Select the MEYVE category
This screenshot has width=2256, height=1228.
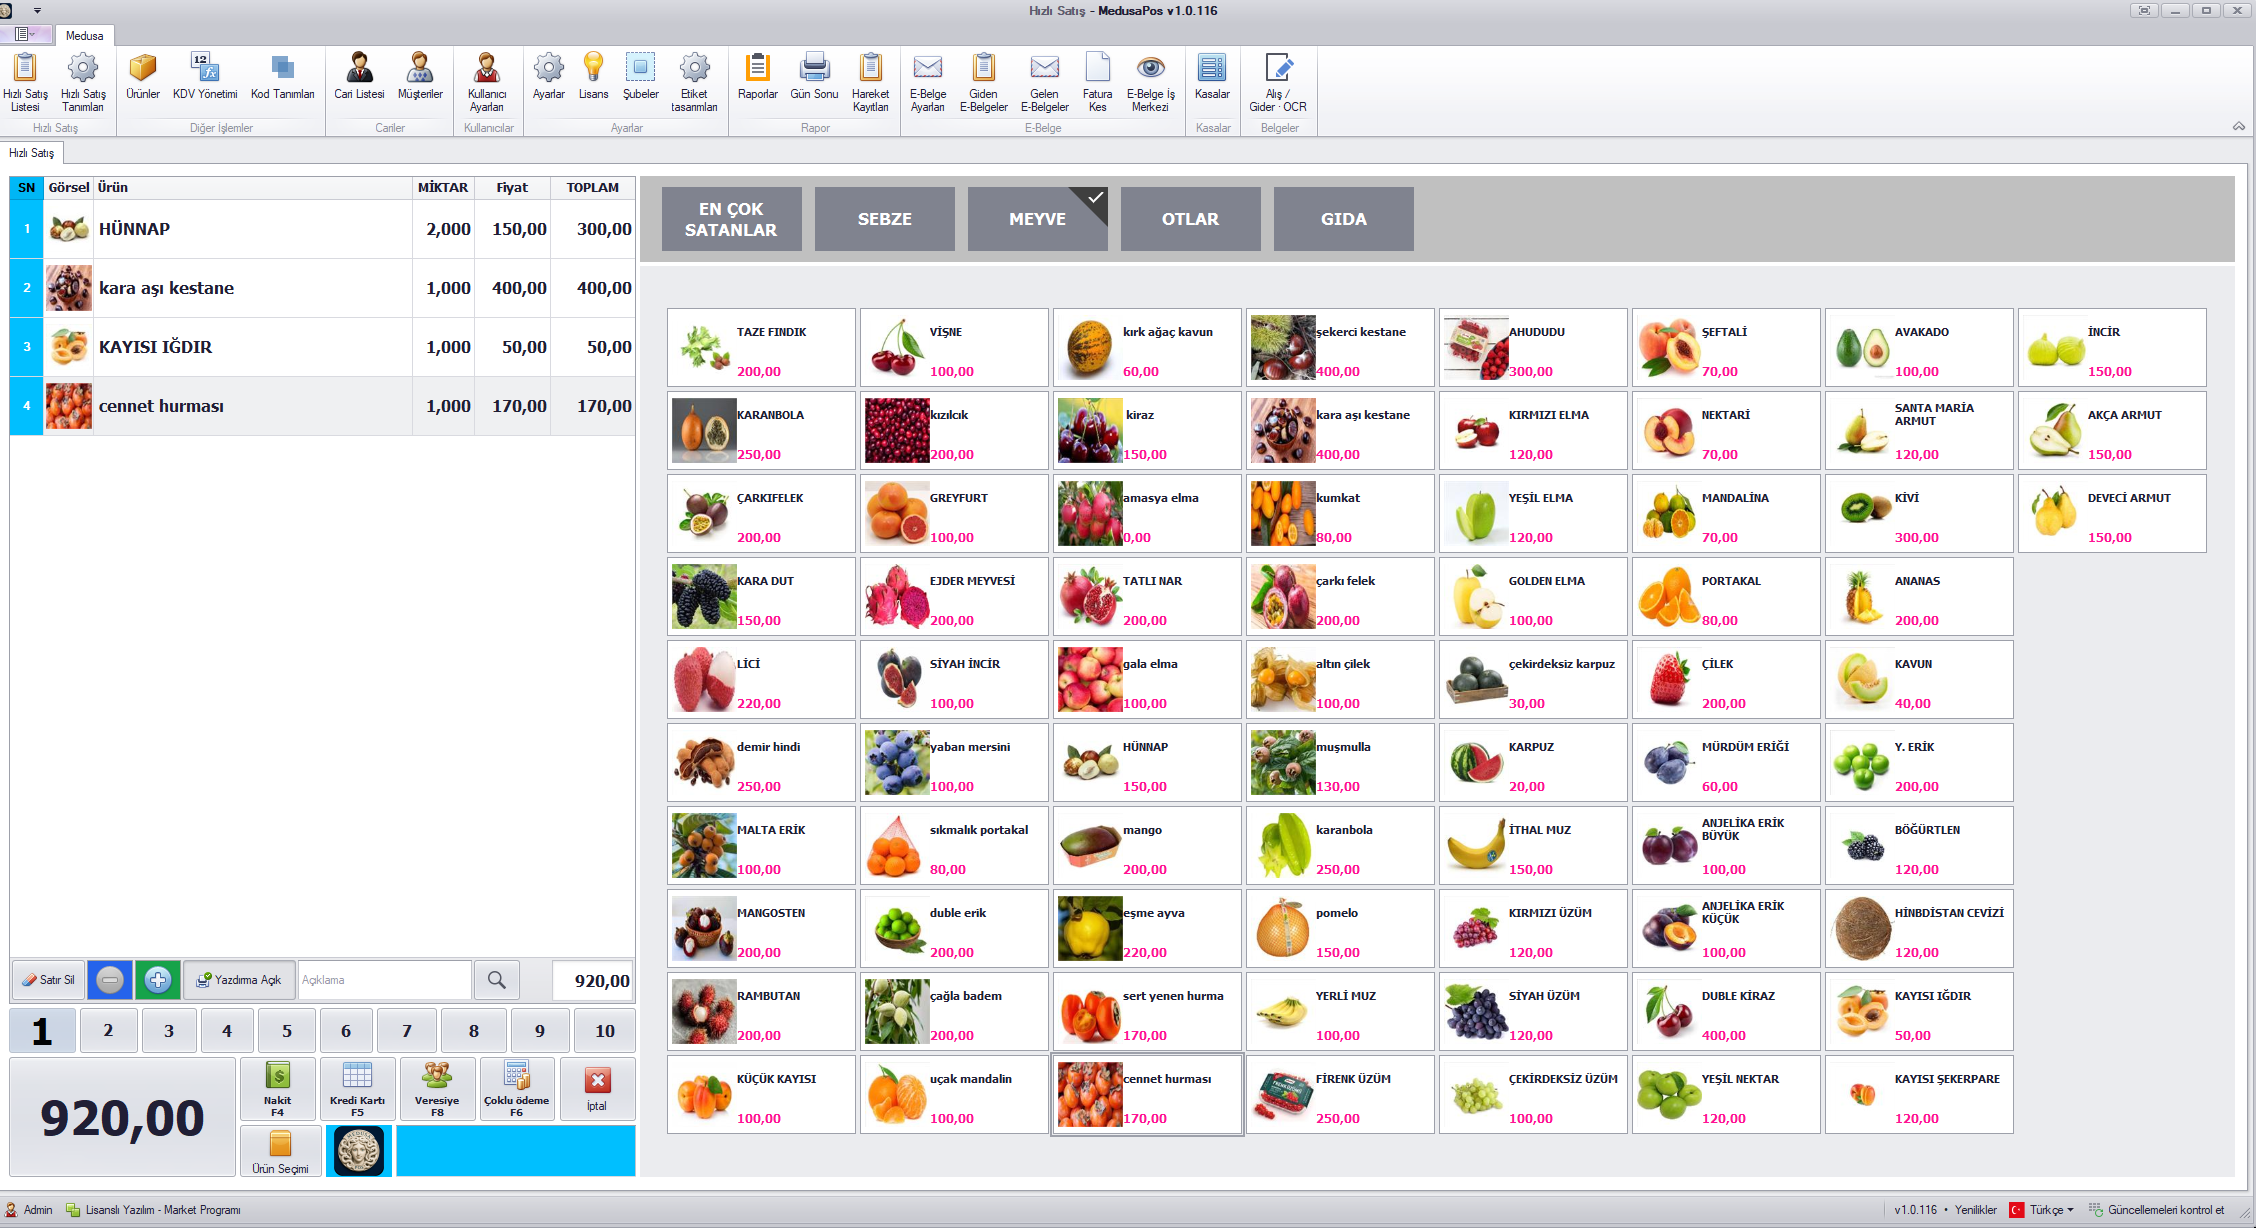(x=1038, y=219)
